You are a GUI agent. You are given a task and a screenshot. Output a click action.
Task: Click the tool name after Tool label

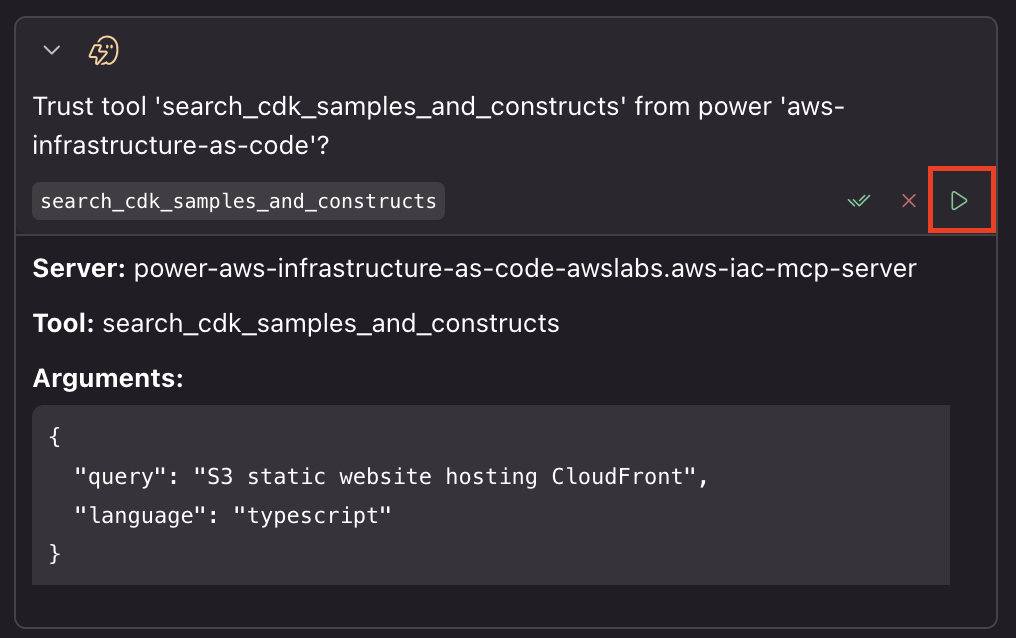[331, 323]
